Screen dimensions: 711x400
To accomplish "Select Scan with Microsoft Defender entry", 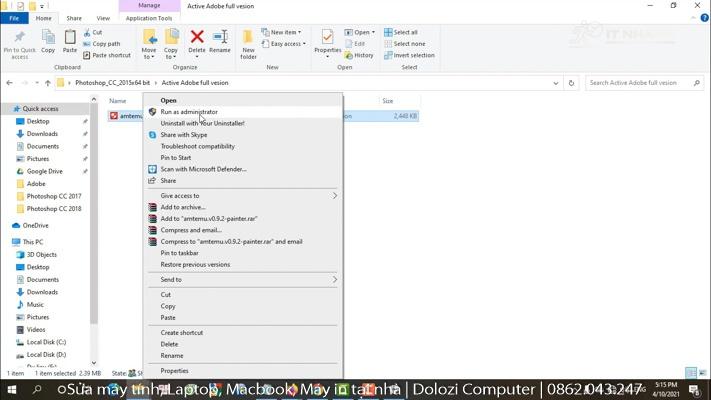I will (203, 169).
